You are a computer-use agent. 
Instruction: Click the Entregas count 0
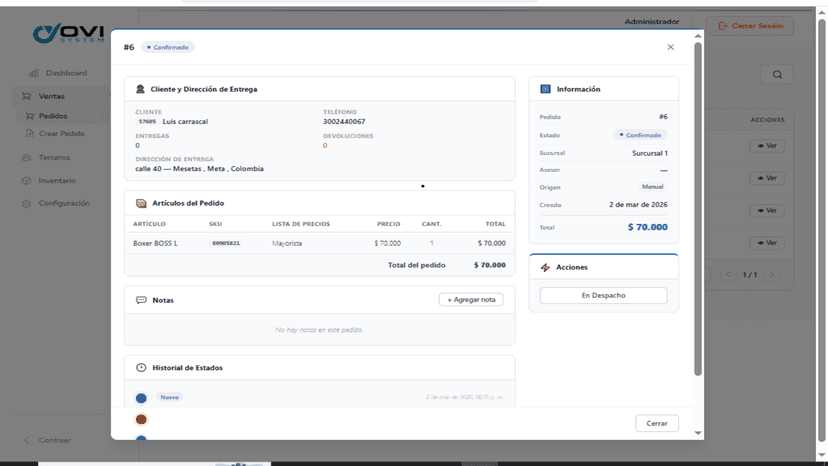point(137,145)
